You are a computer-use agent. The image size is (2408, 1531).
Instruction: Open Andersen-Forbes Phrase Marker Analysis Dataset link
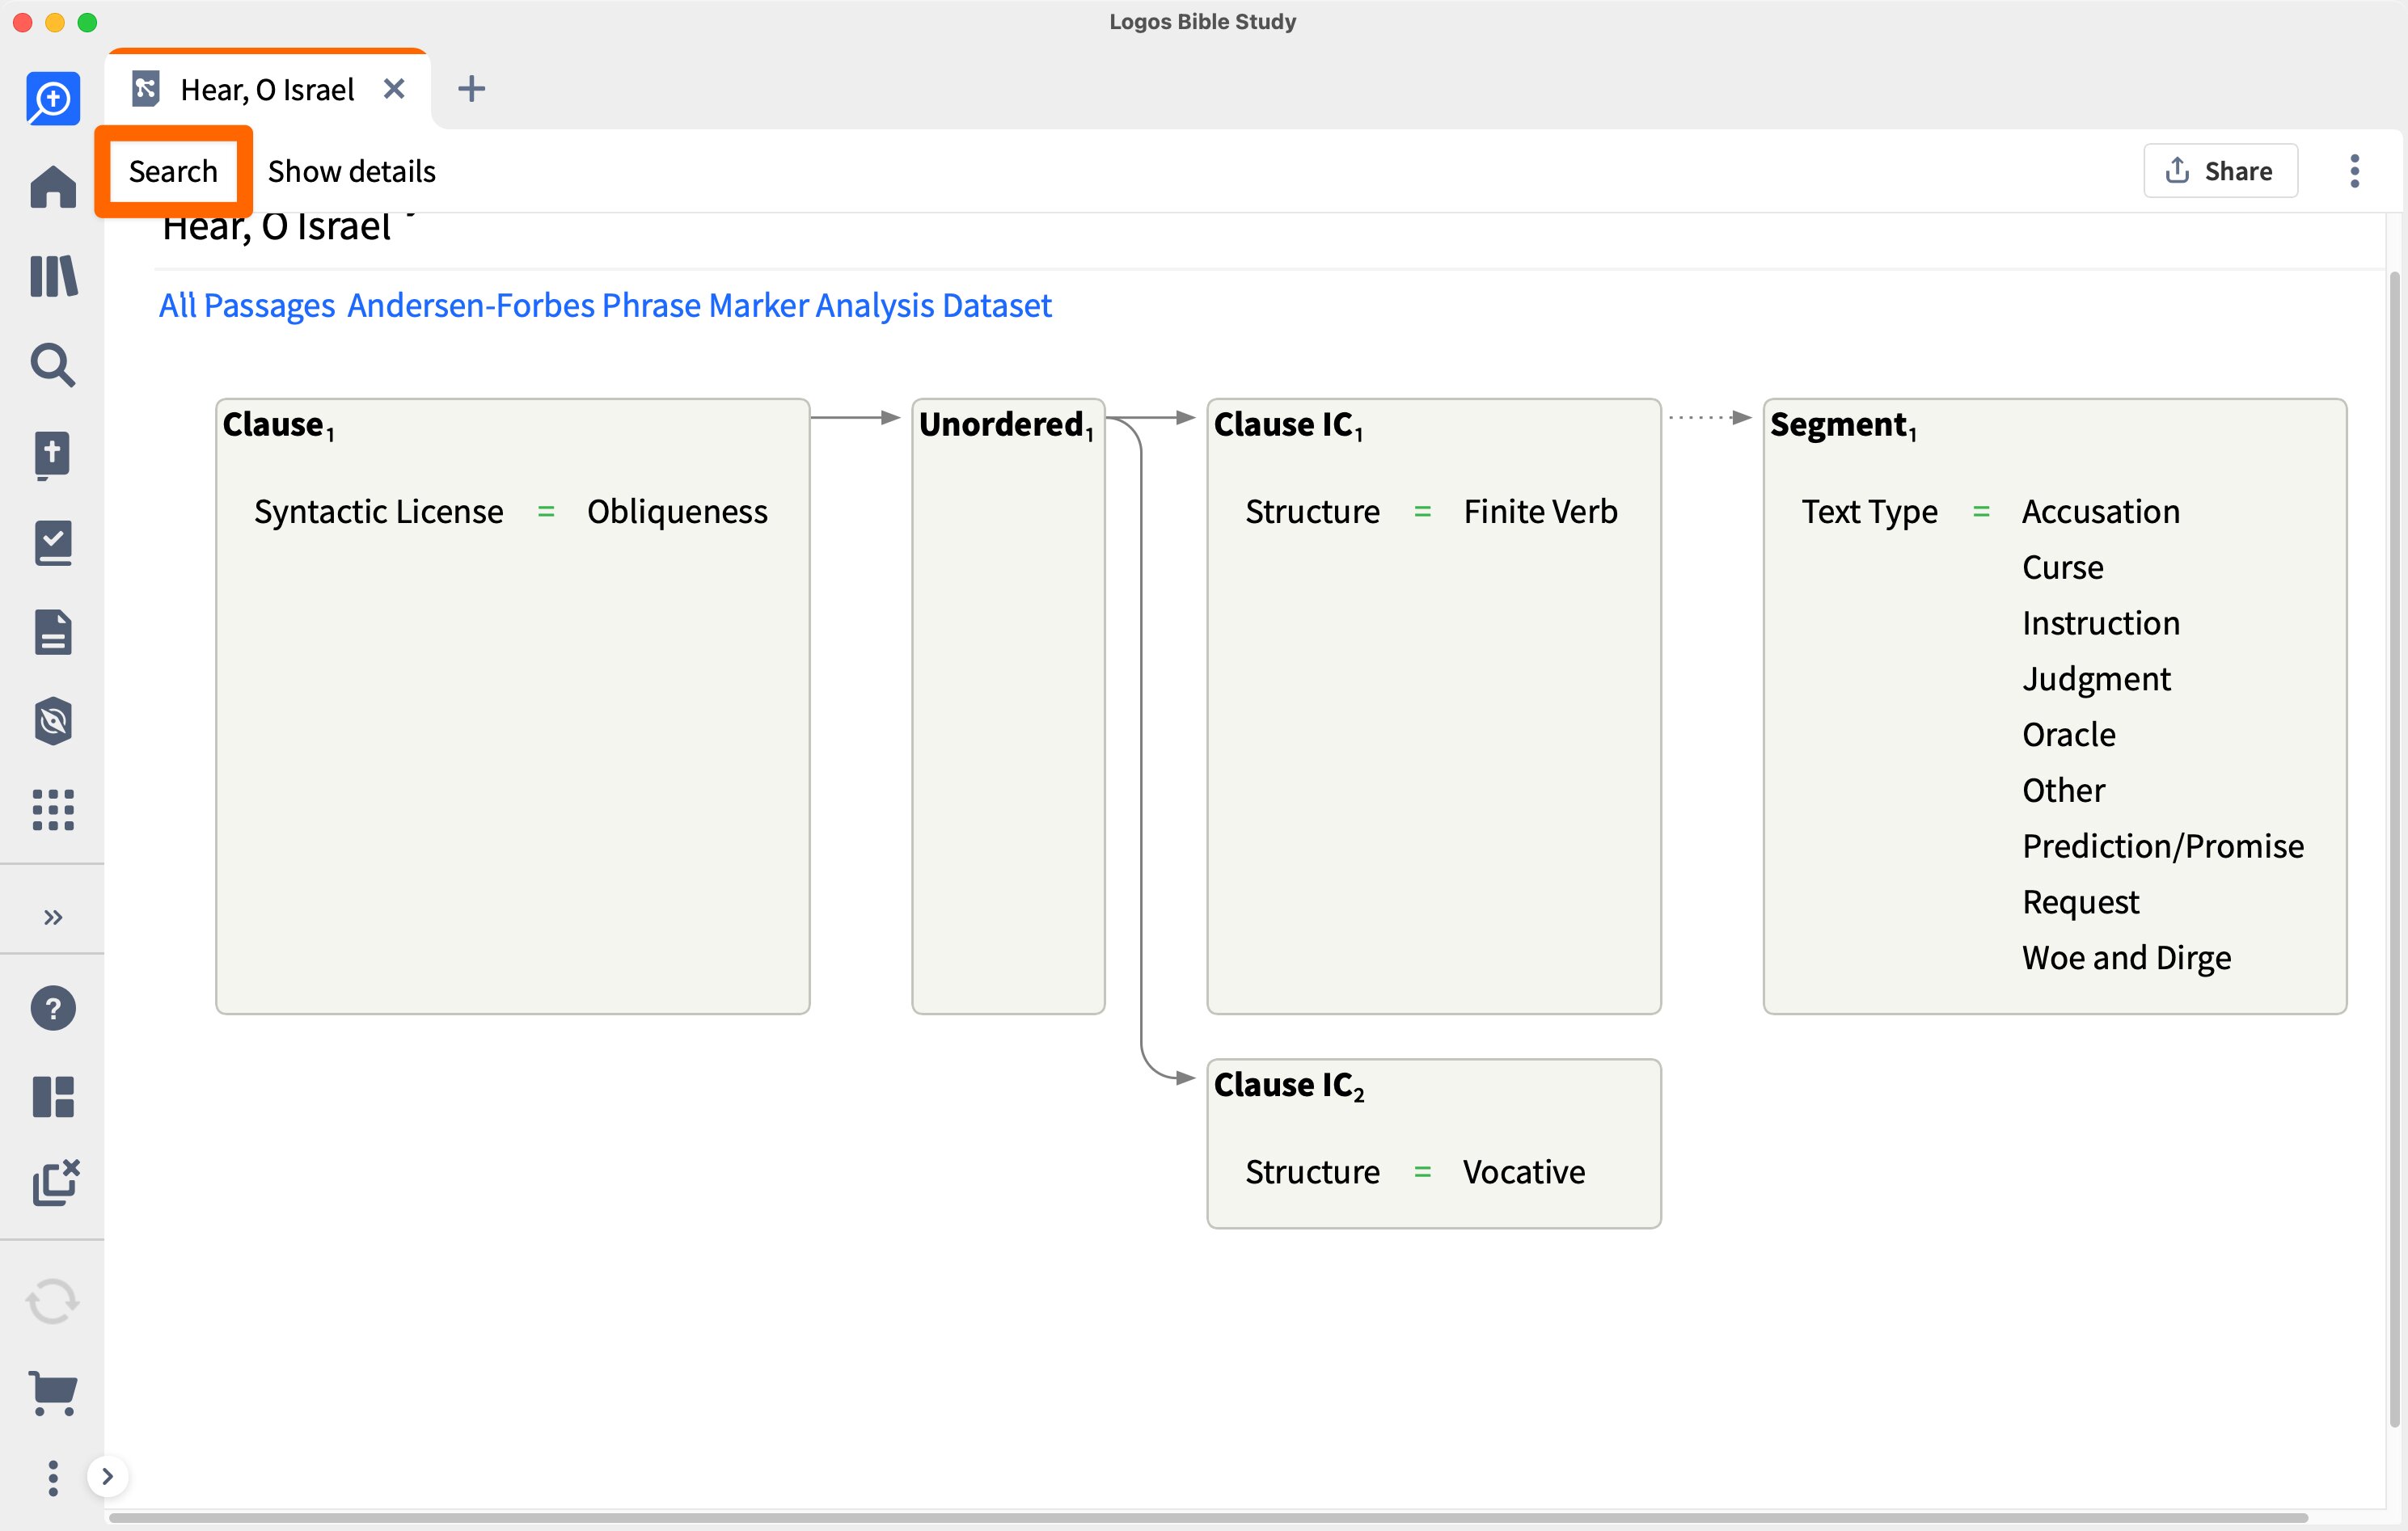point(699,305)
